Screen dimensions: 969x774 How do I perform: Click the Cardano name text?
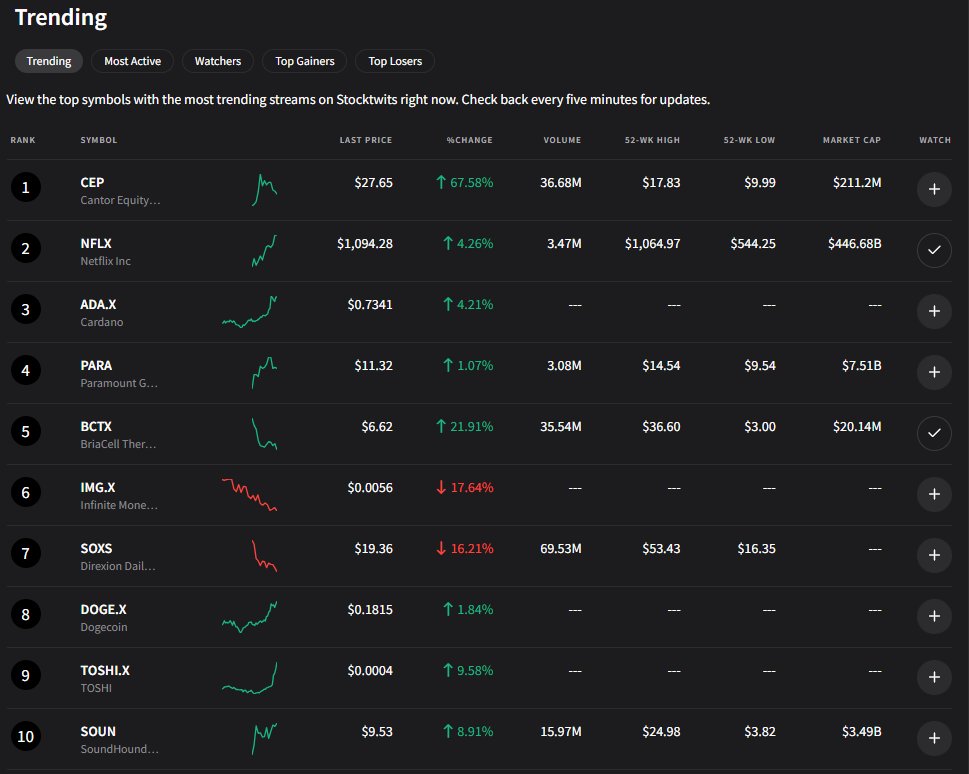coord(102,322)
